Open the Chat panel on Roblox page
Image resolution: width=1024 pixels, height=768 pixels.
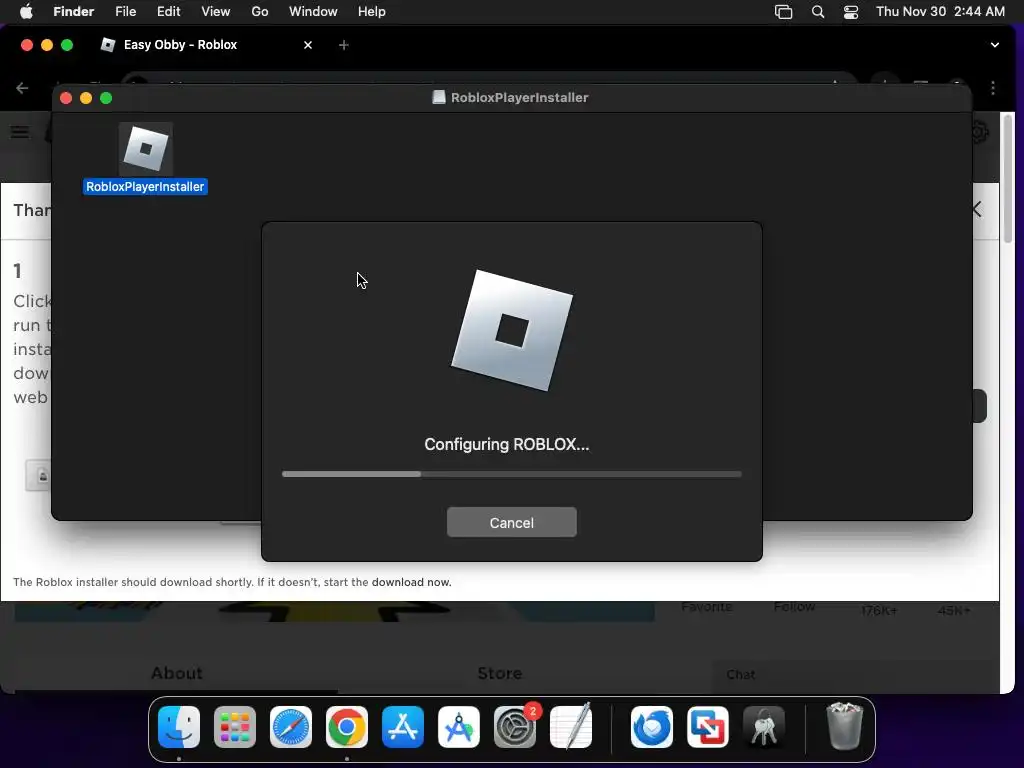(x=741, y=675)
